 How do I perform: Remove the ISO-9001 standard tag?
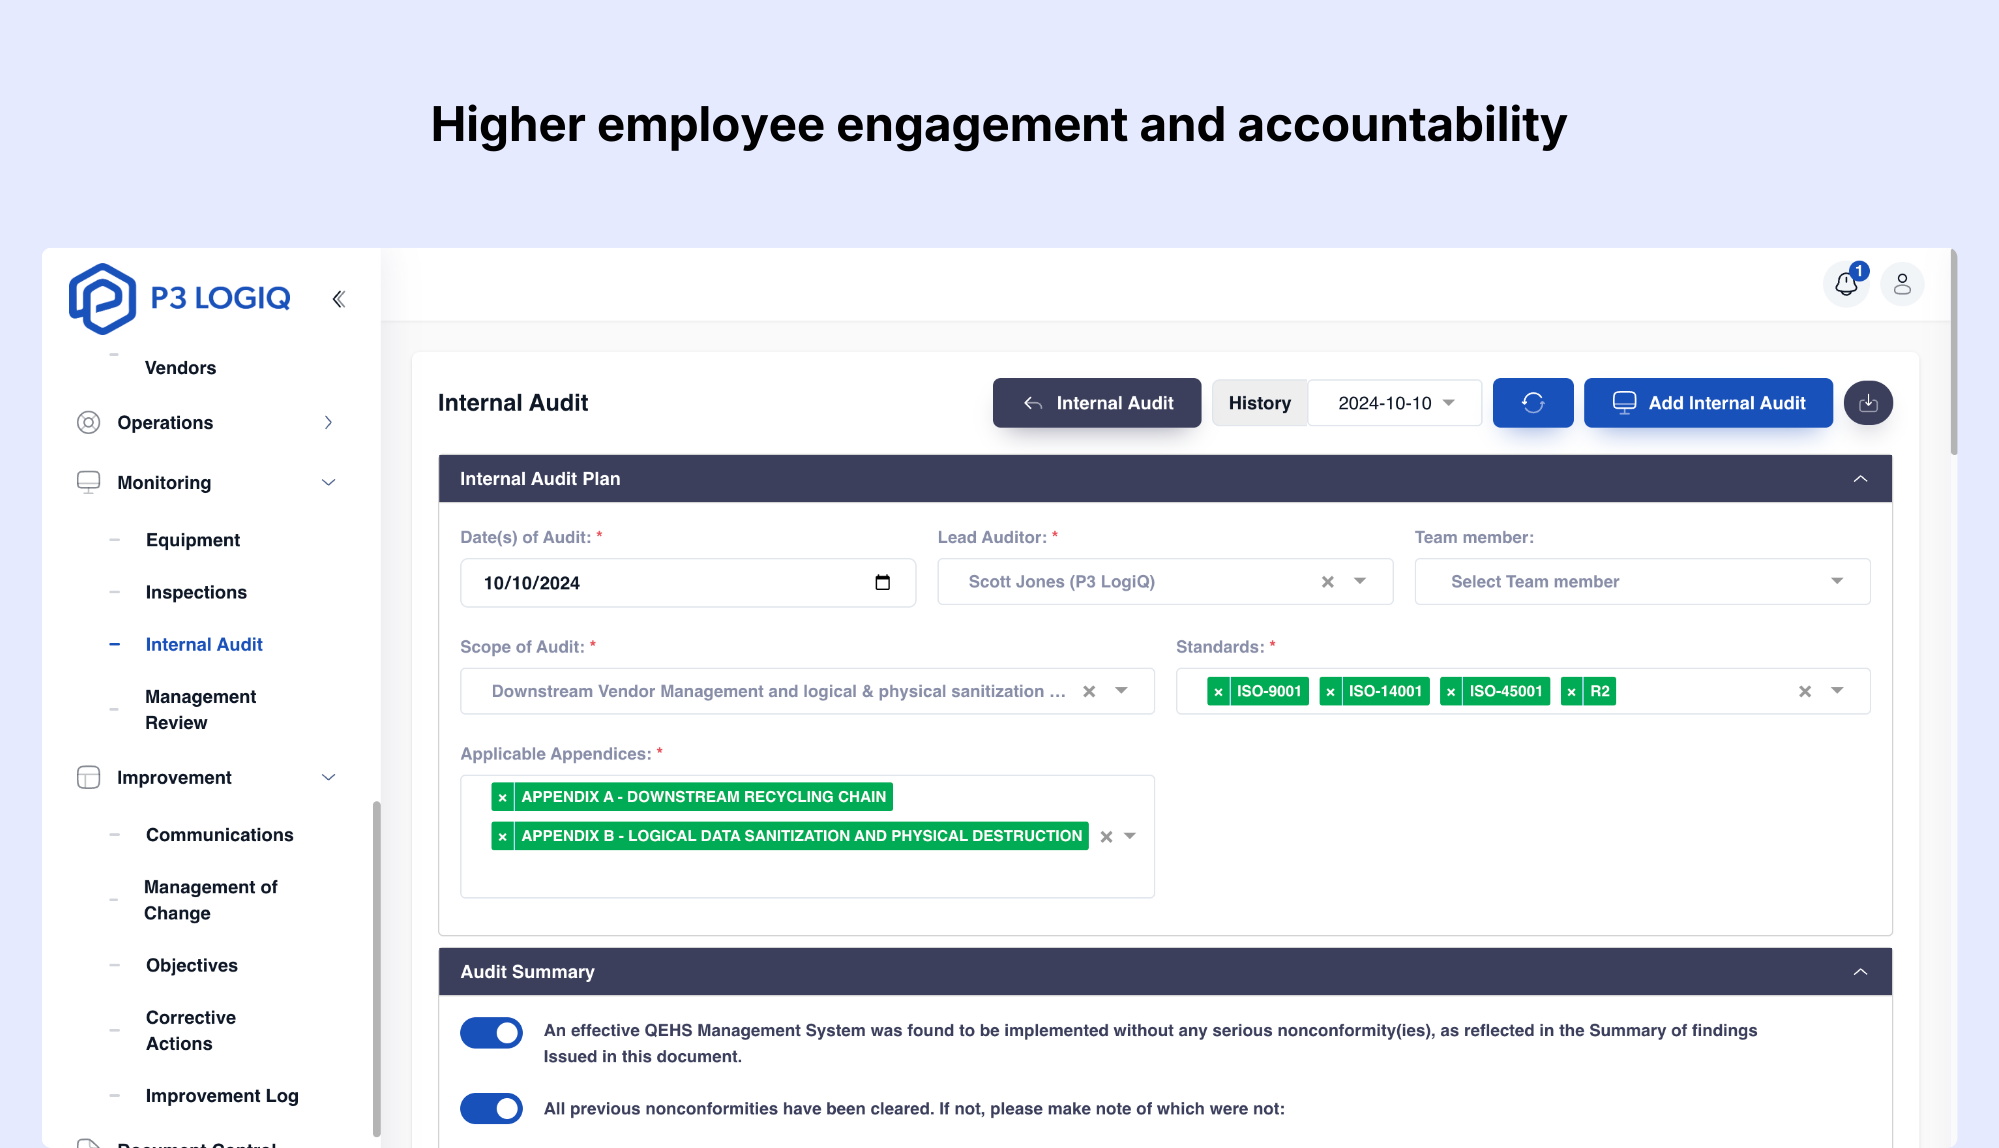point(1218,692)
